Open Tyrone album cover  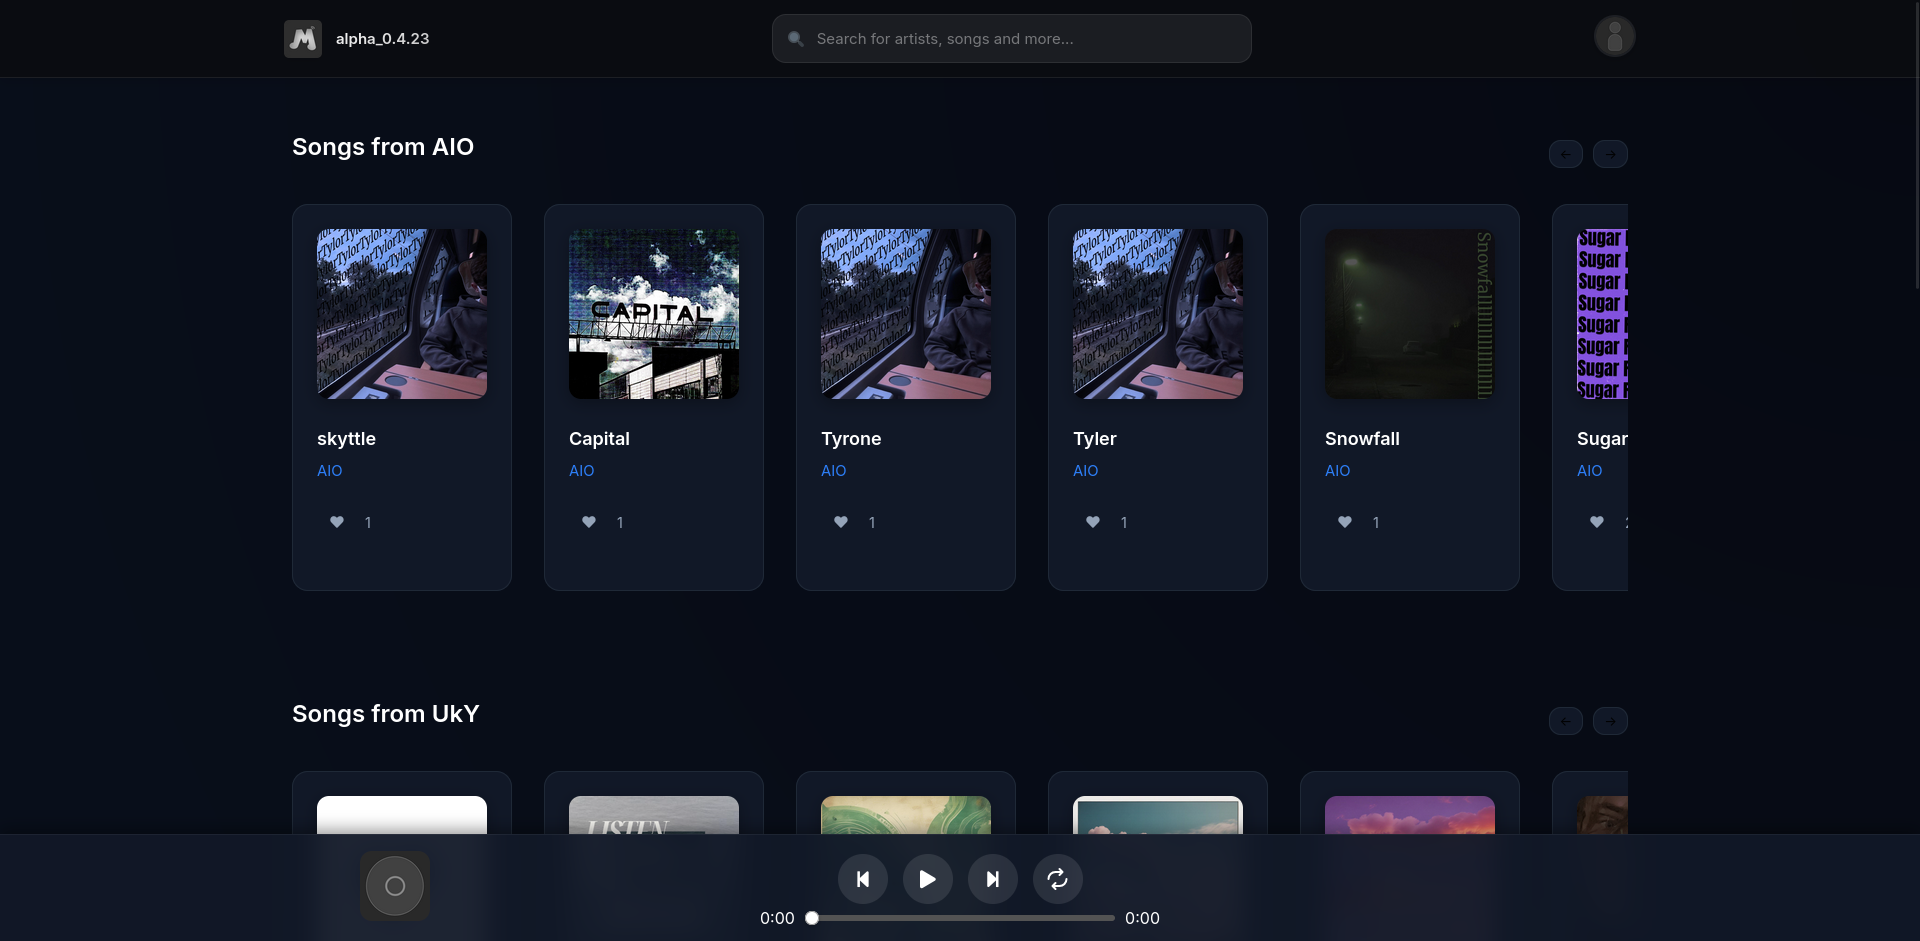pos(906,314)
